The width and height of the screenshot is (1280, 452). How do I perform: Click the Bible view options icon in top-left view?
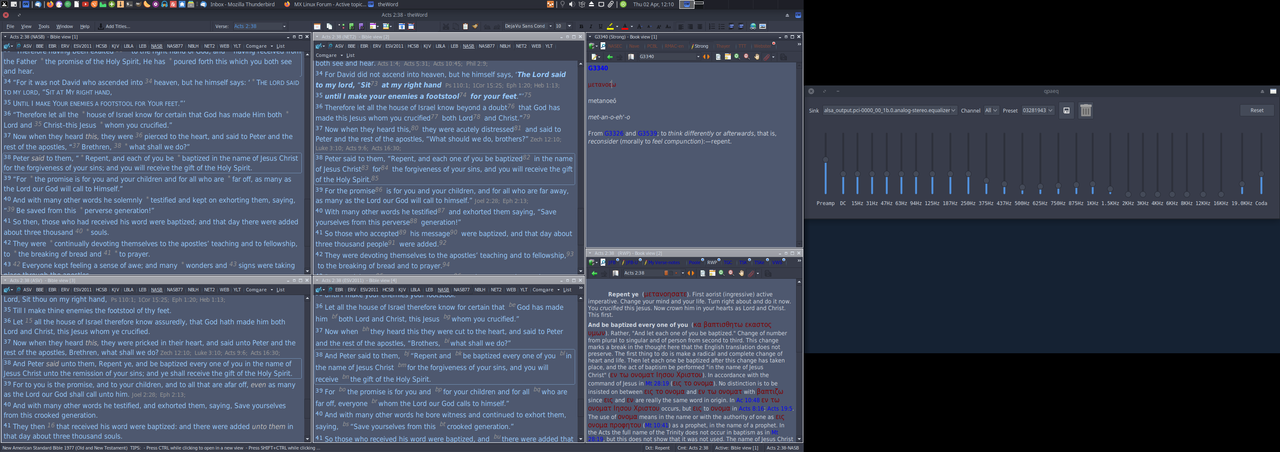pos(6,46)
